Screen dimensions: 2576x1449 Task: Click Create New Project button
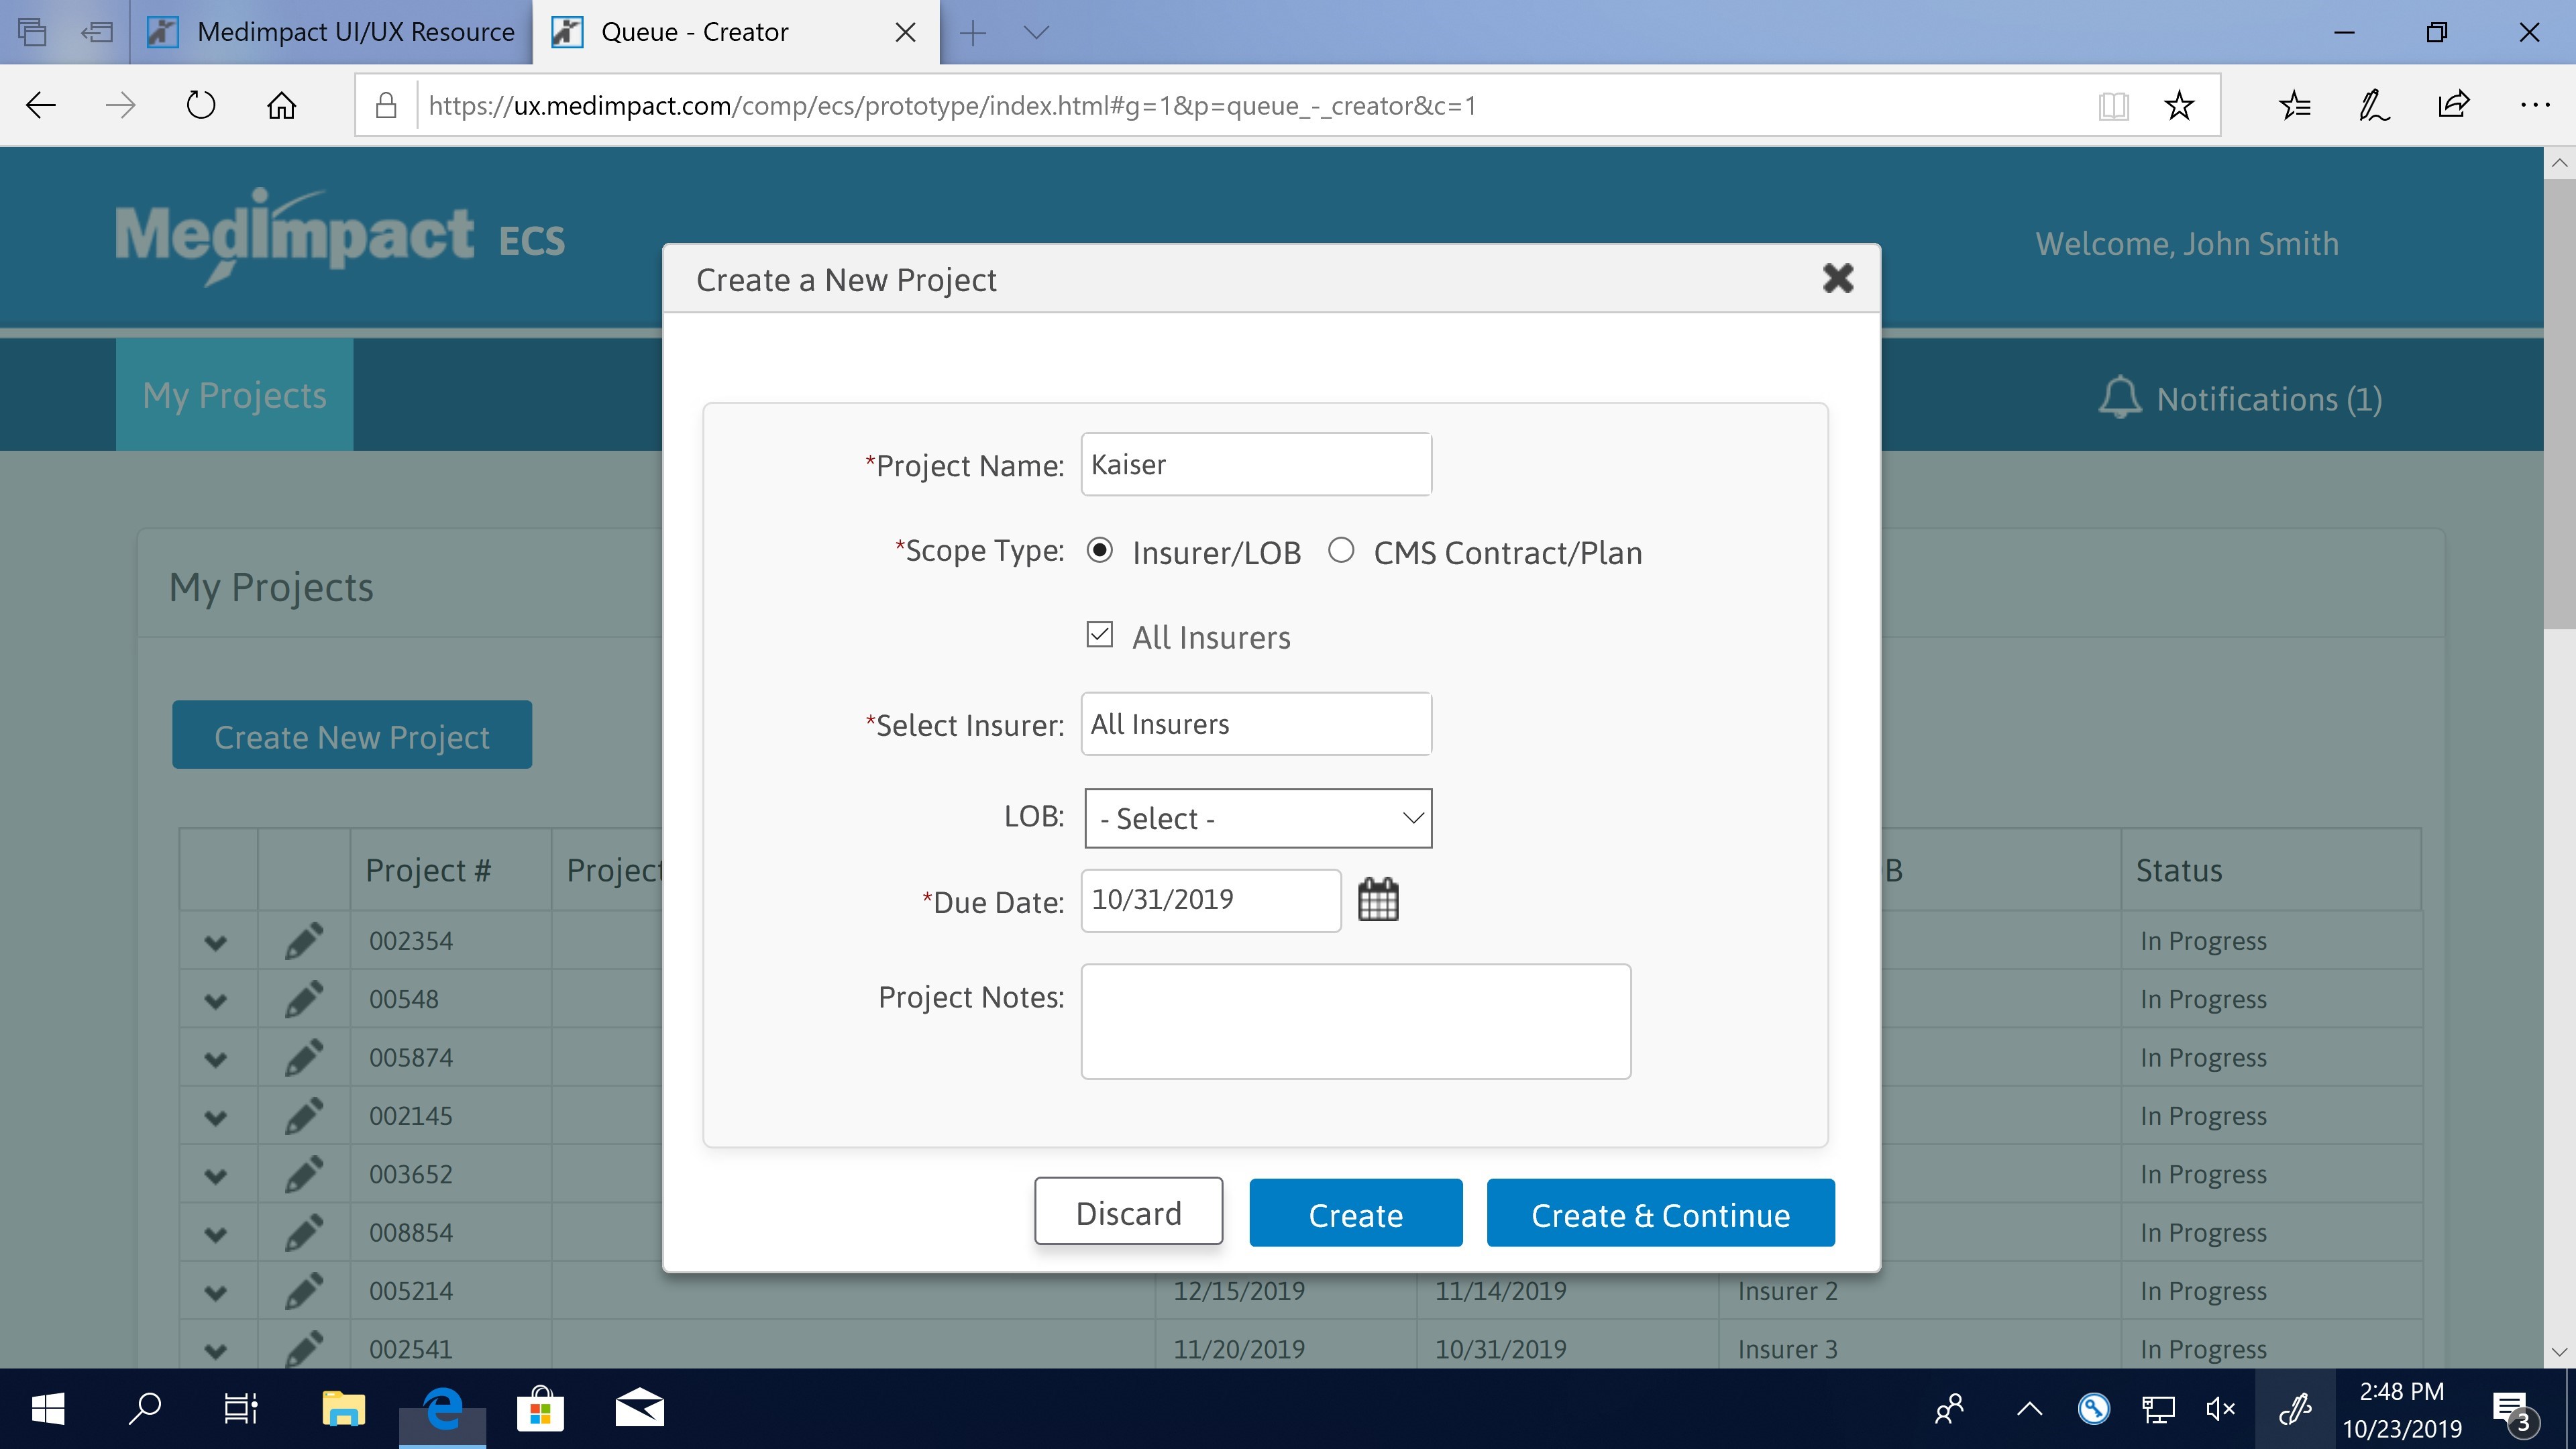pos(352,735)
